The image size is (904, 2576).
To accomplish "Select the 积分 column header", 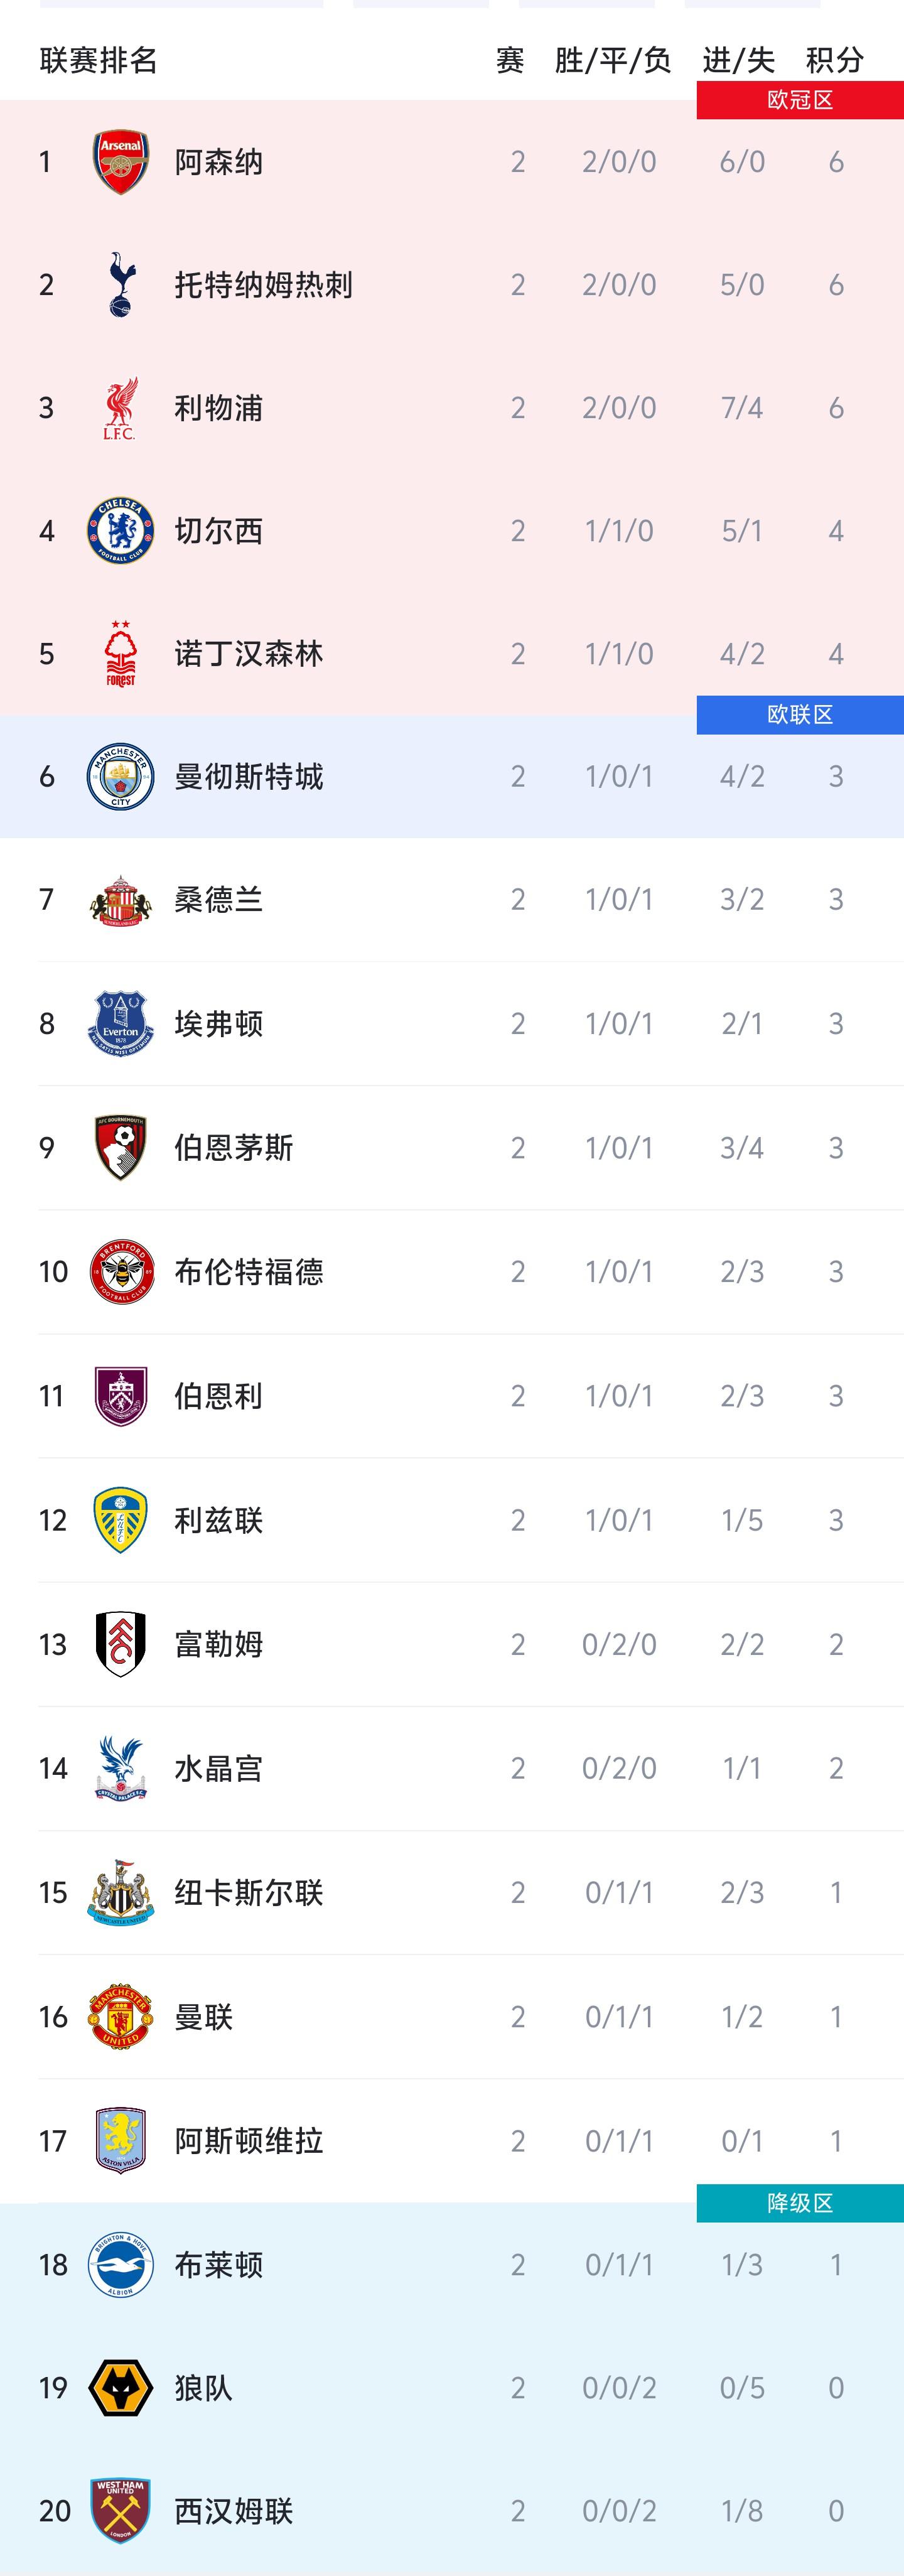I will pos(835,60).
